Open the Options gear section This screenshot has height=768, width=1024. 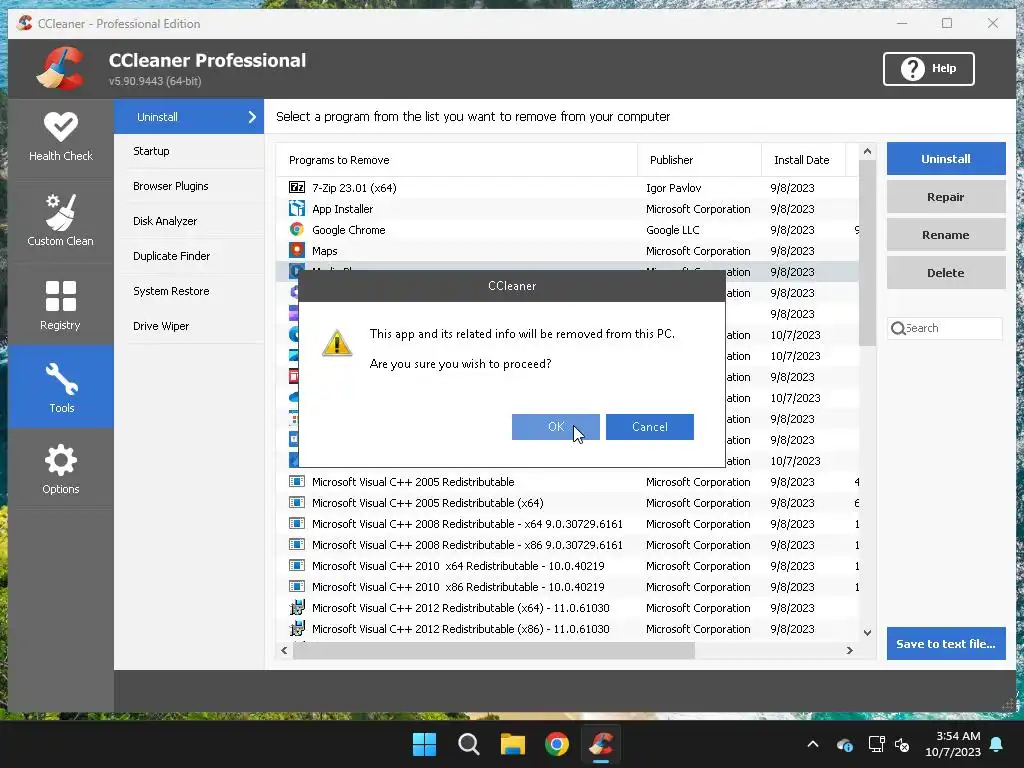tap(61, 469)
